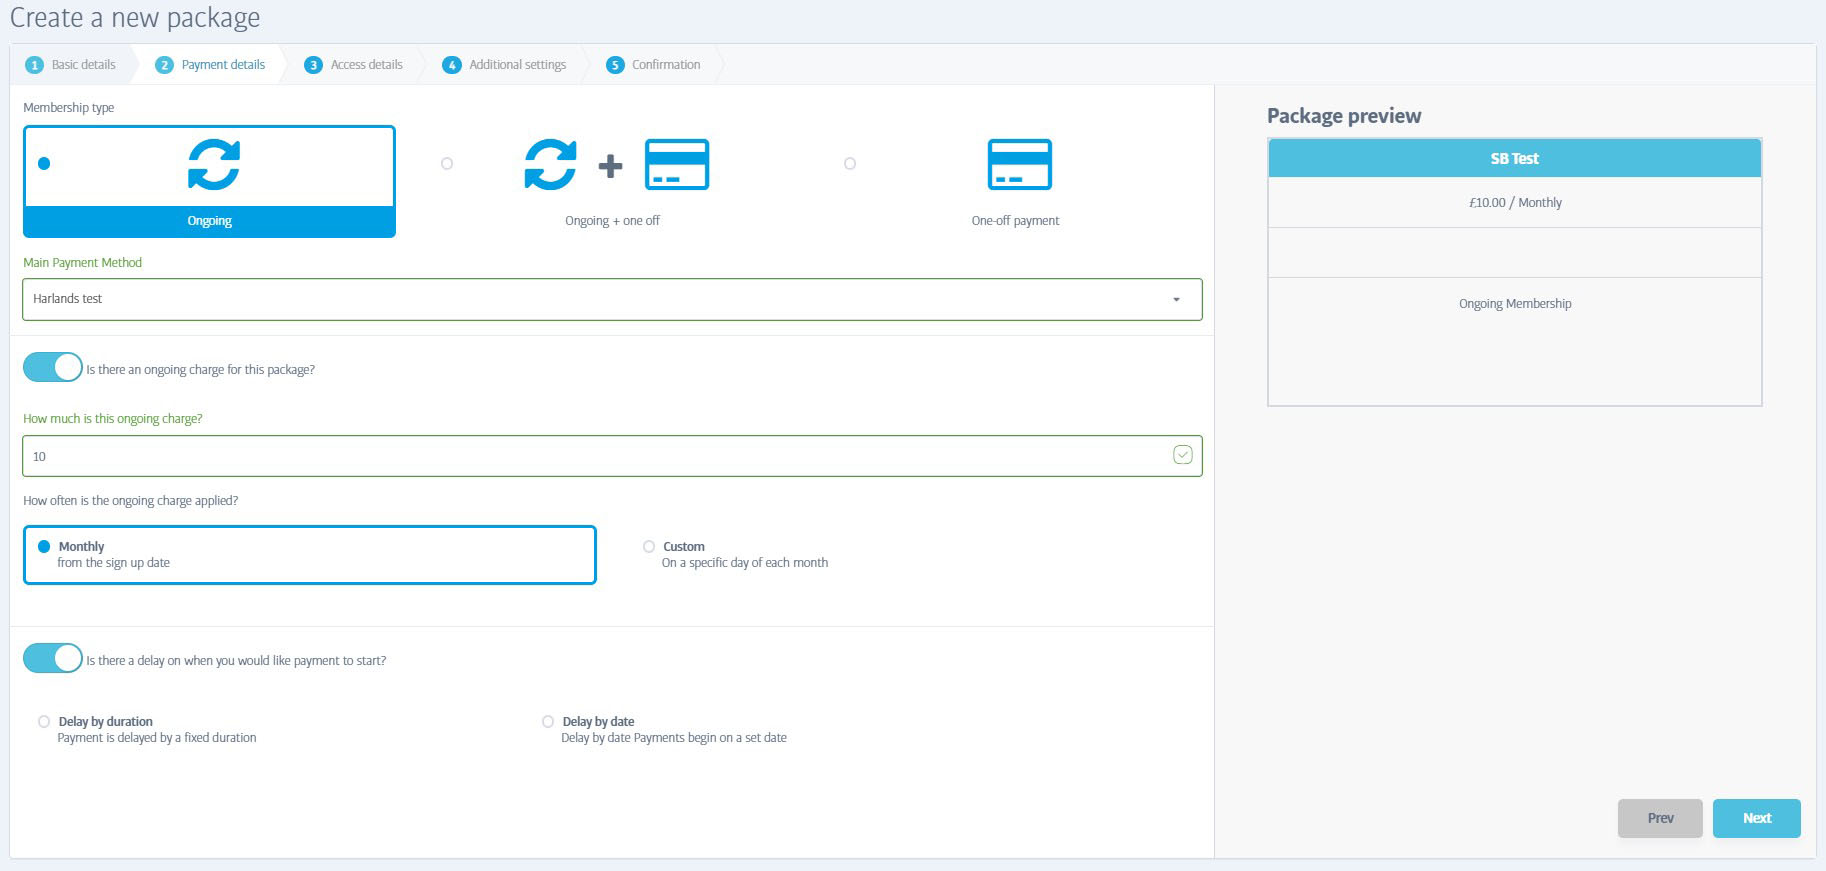Screen dimensions: 1826x871
Task: Click the Create a new package heading
Action: click(135, 17)
